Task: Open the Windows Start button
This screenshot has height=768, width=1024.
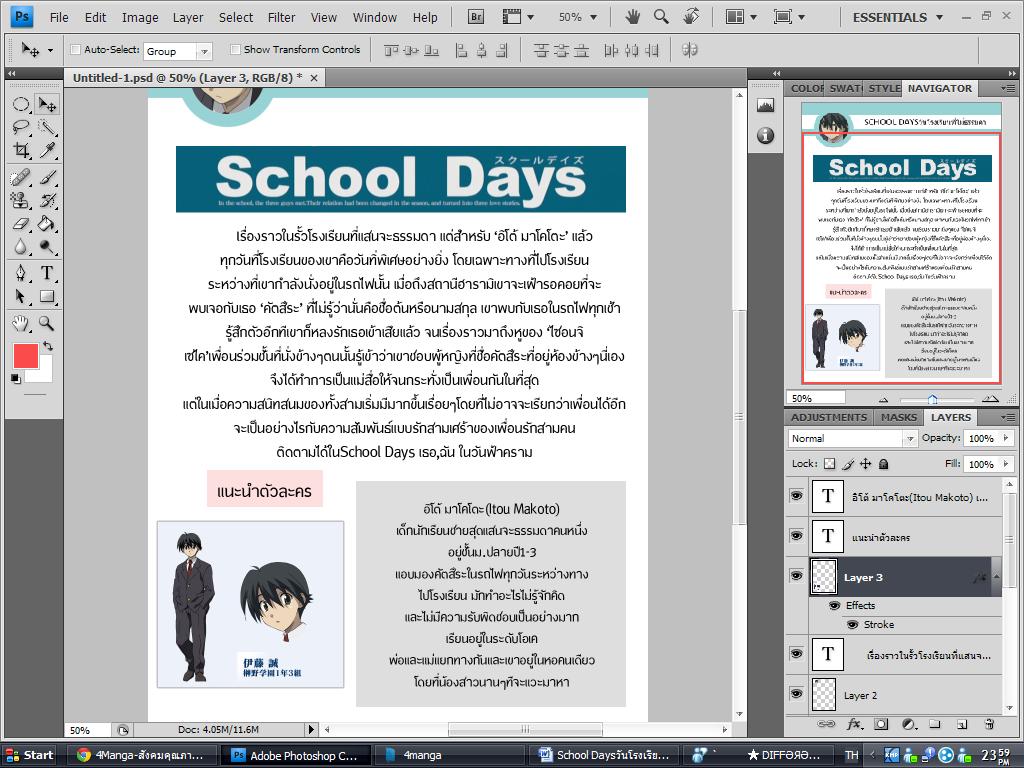Action: 29,755
